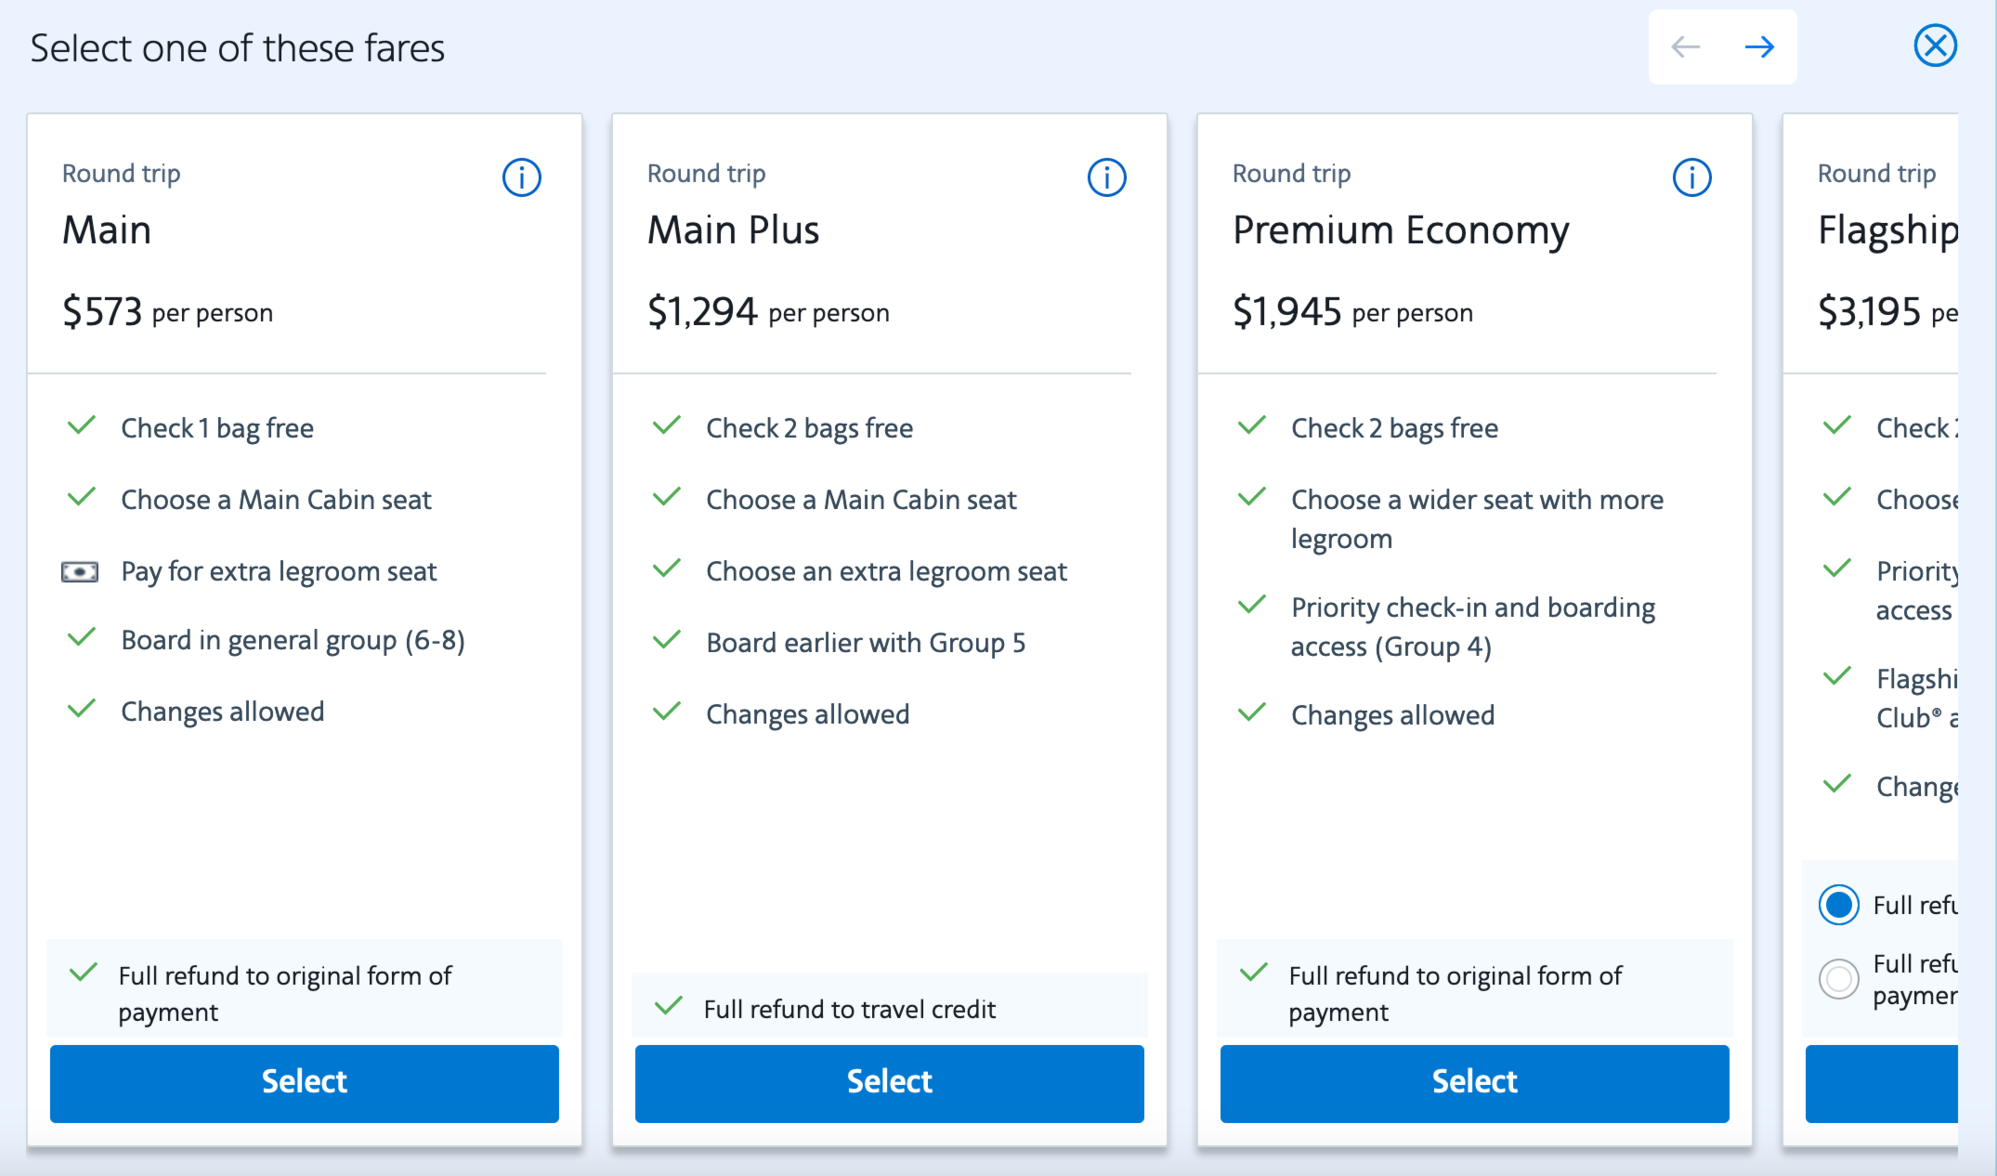1997x1176 pixels.
Task: Click the Round trip label on Main card
Action: click(x=121, y=172)
